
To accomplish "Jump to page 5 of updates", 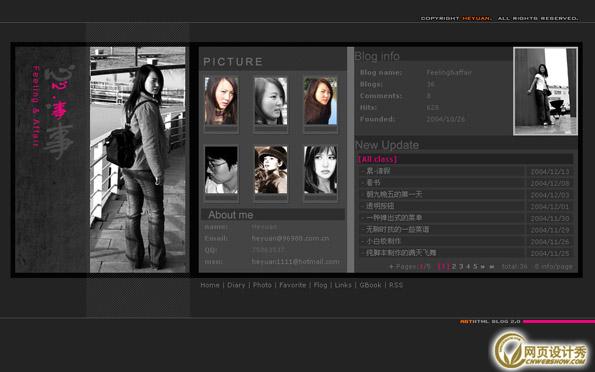I will pyautogui.click(x=475, y=266).
